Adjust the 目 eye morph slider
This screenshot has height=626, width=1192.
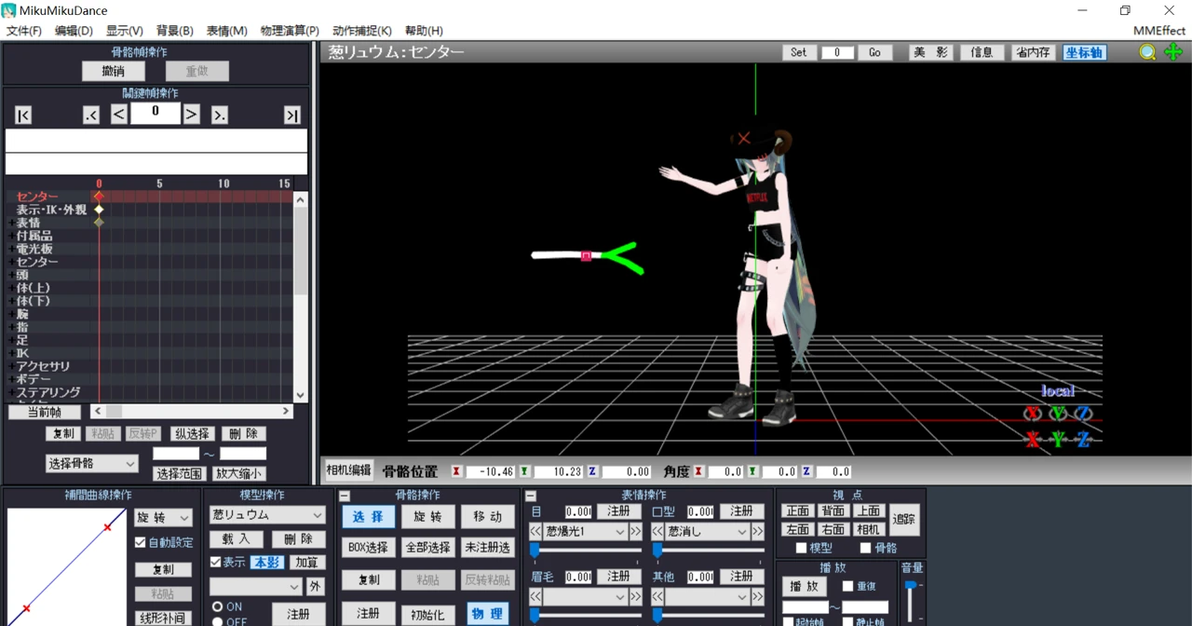(534, 550)
